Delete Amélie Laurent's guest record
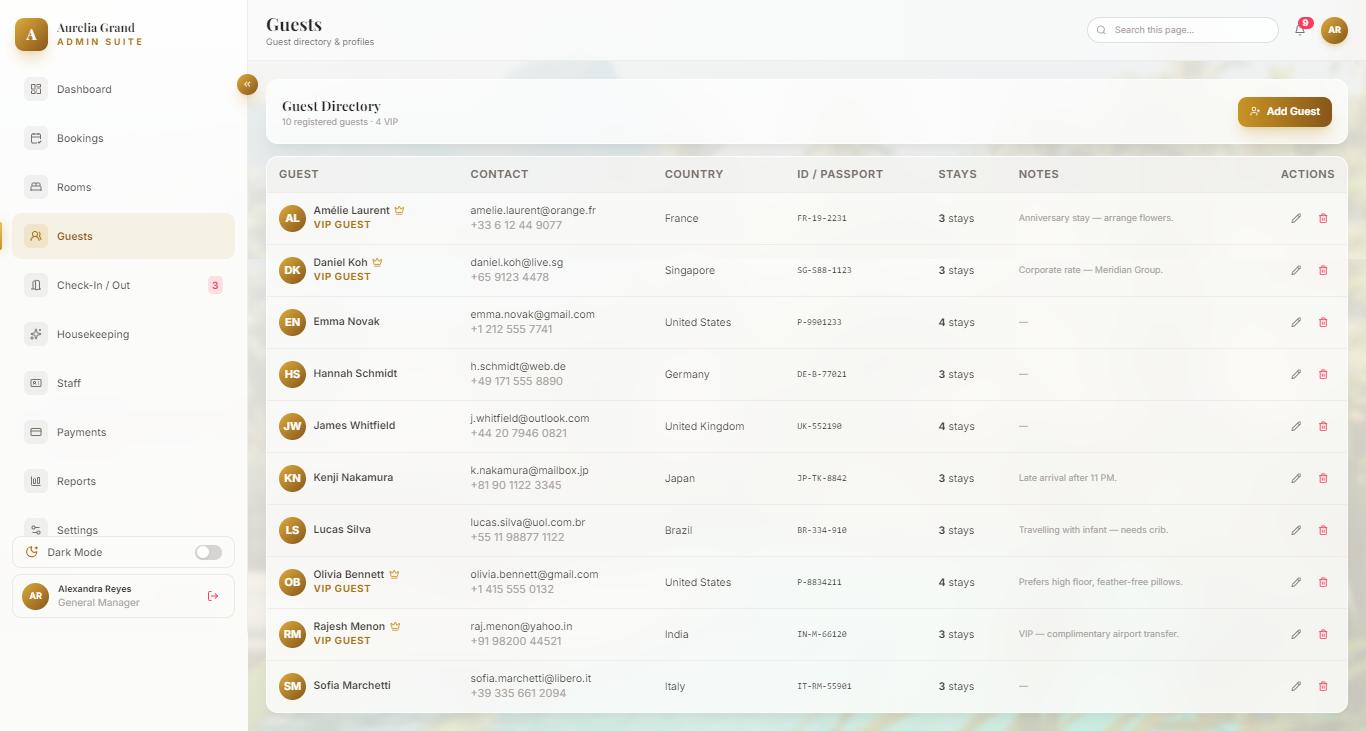1366x731 pixels. pyautogui.click(x=1323, y=218)
